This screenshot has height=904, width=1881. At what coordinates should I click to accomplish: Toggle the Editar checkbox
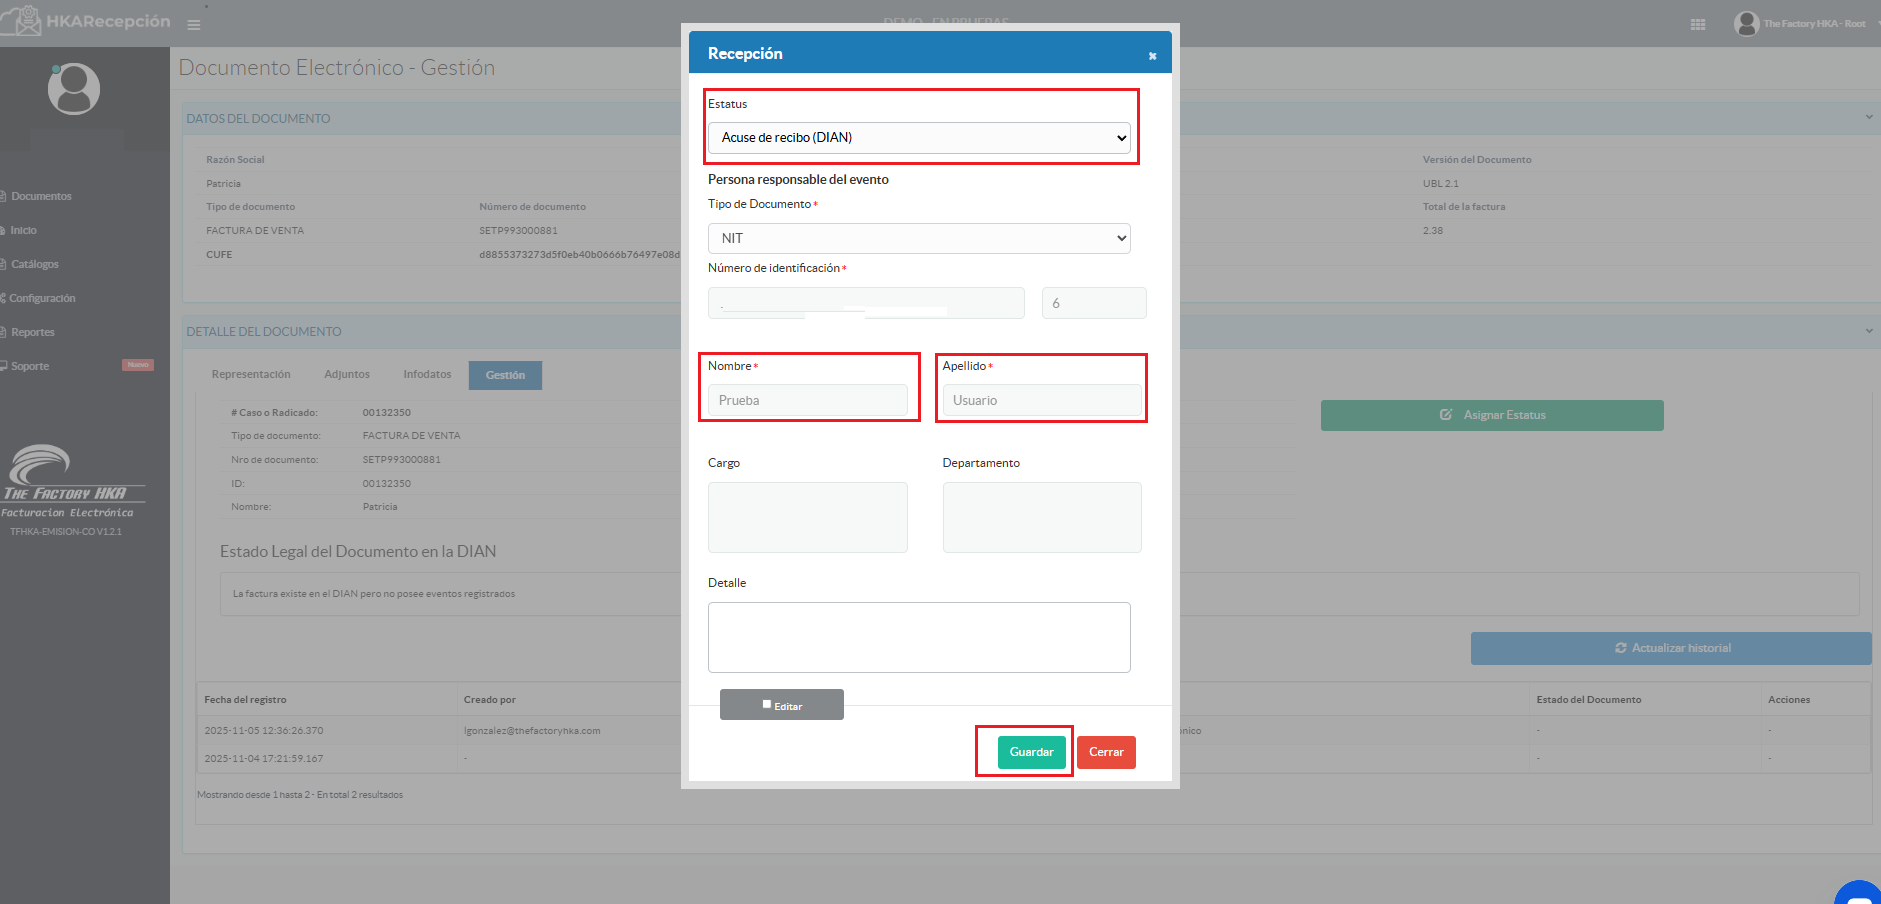(x=767, y=704)
